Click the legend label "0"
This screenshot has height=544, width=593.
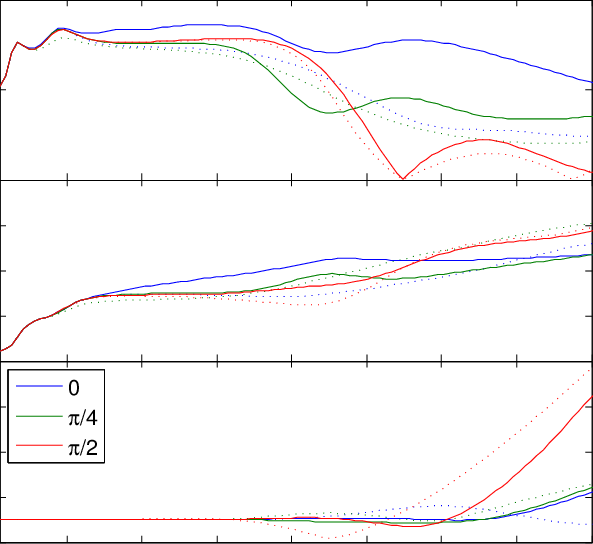(x=74, y=388)
